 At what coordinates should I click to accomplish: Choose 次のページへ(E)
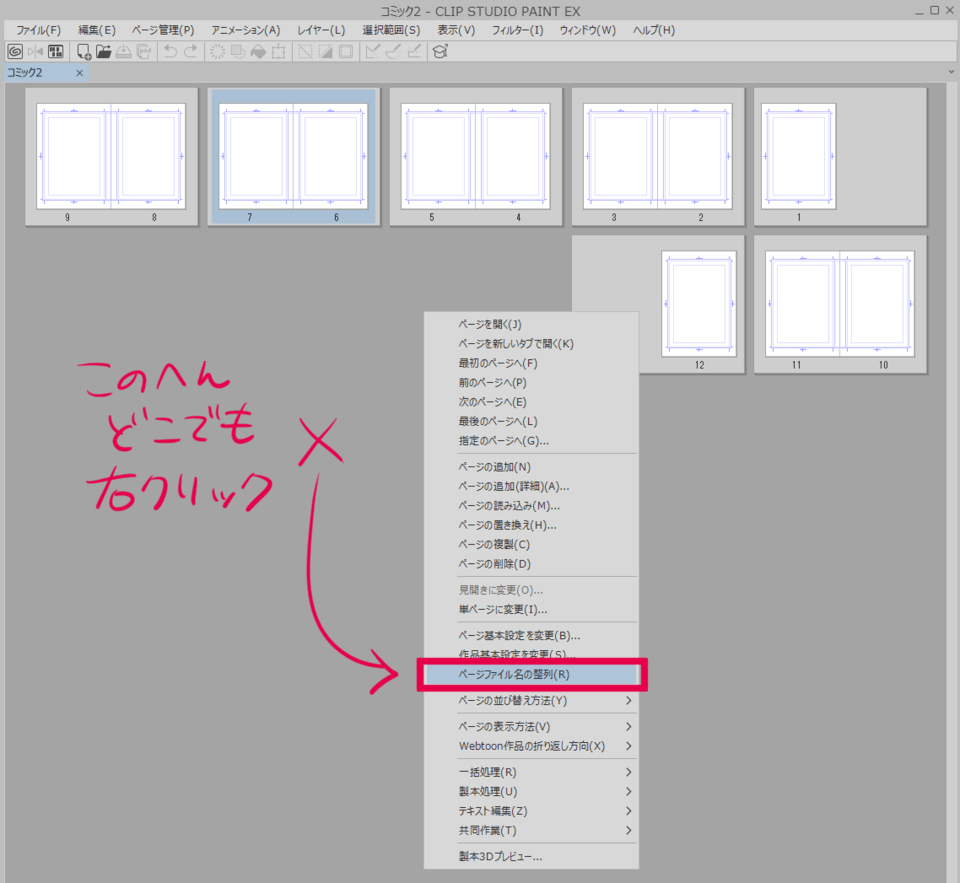tap(531, 402)
